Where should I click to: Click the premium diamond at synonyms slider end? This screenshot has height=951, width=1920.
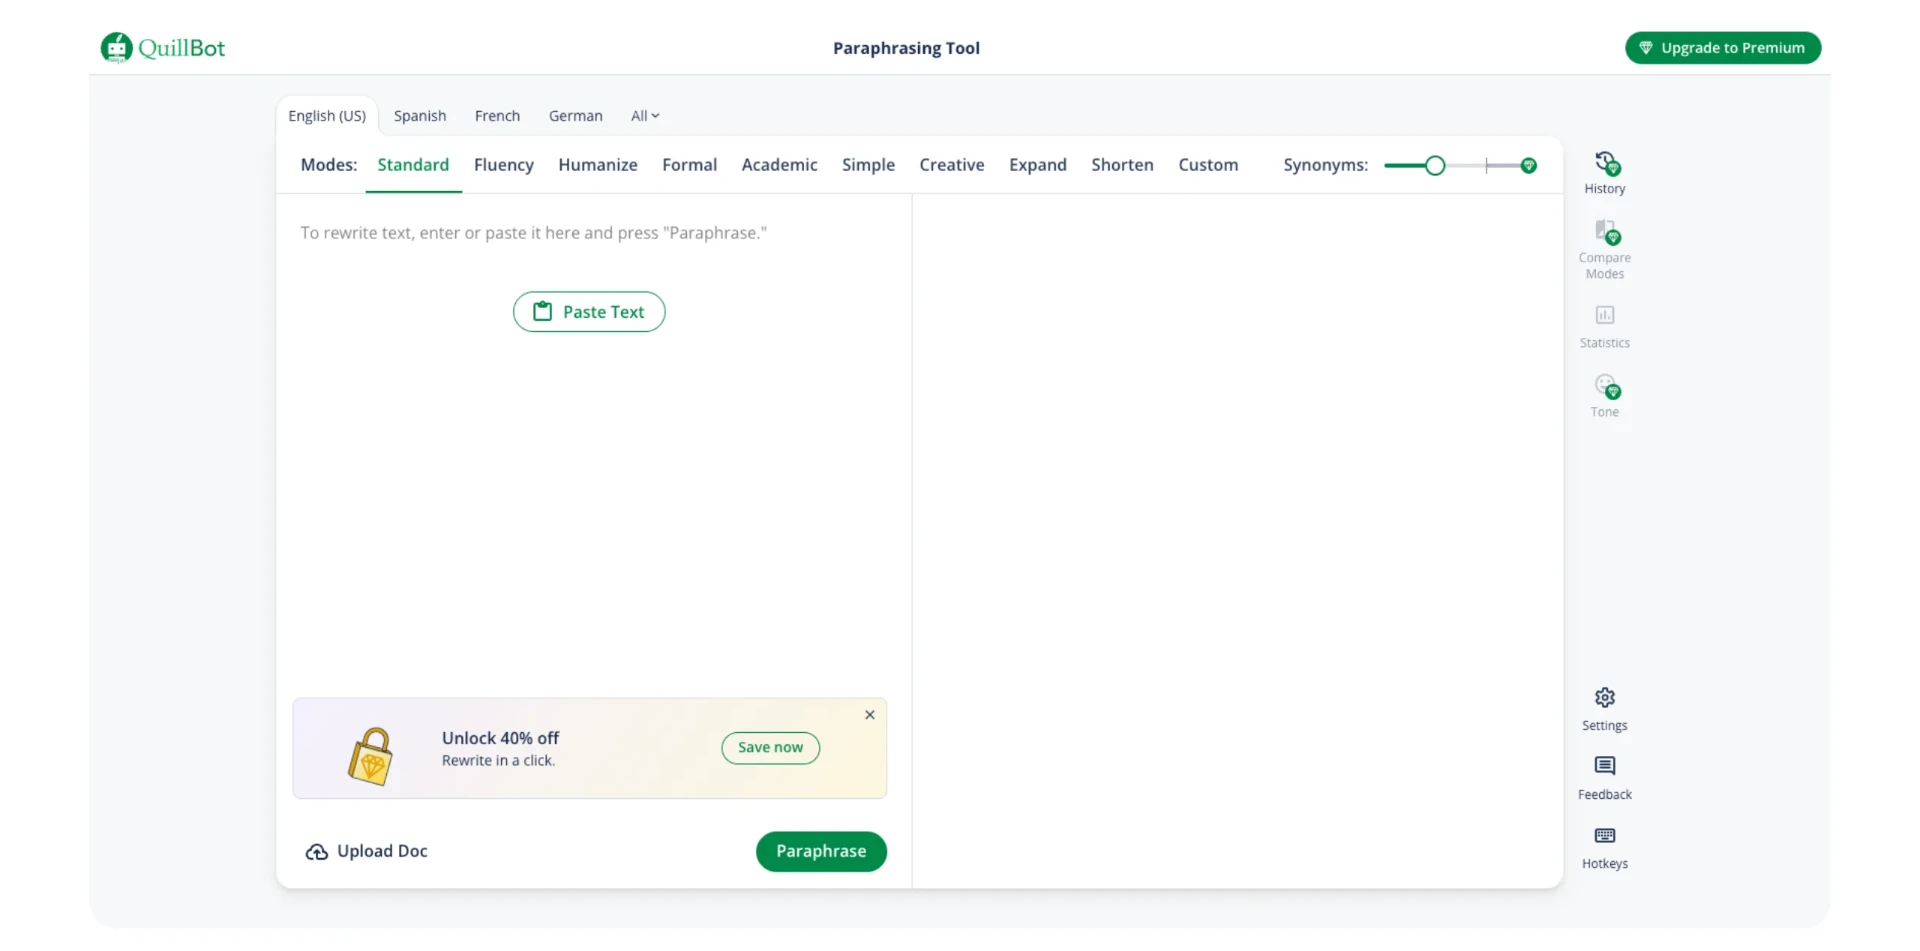[x=1528, y=166]
